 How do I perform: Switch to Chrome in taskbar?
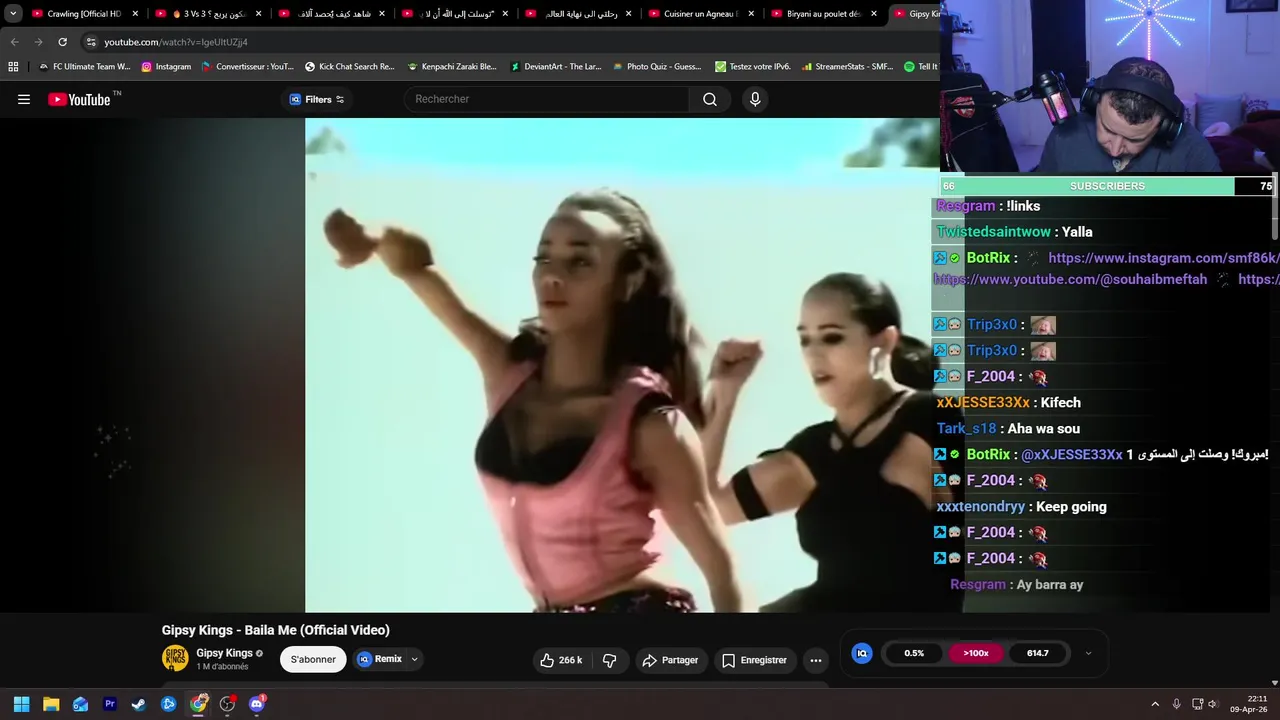coord(199,704)
